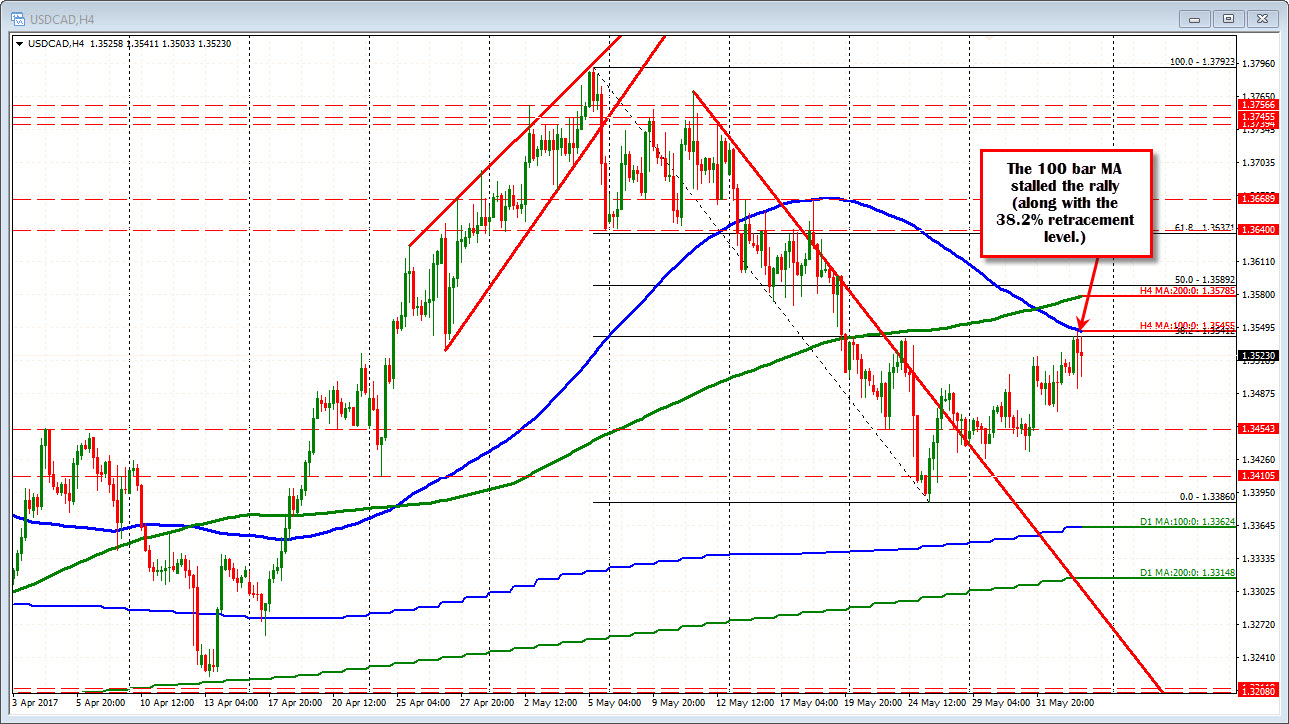1289x724 pixels.
Task: Click the red 1.32080 price tag
Action: click(1257, 691)
